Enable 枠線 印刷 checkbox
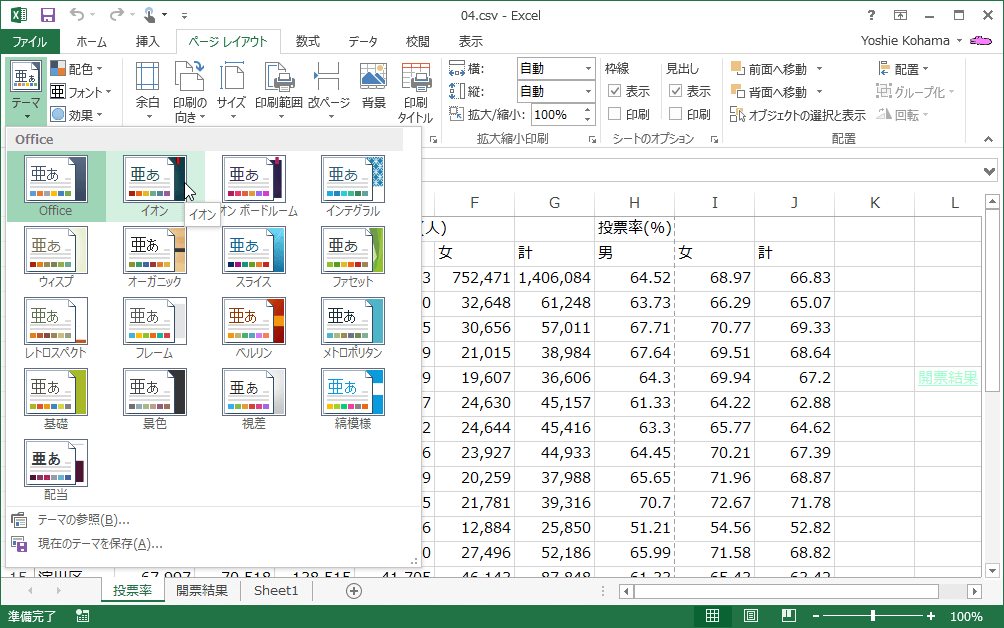Screen dimensions: 1004x628 (614, 114)
